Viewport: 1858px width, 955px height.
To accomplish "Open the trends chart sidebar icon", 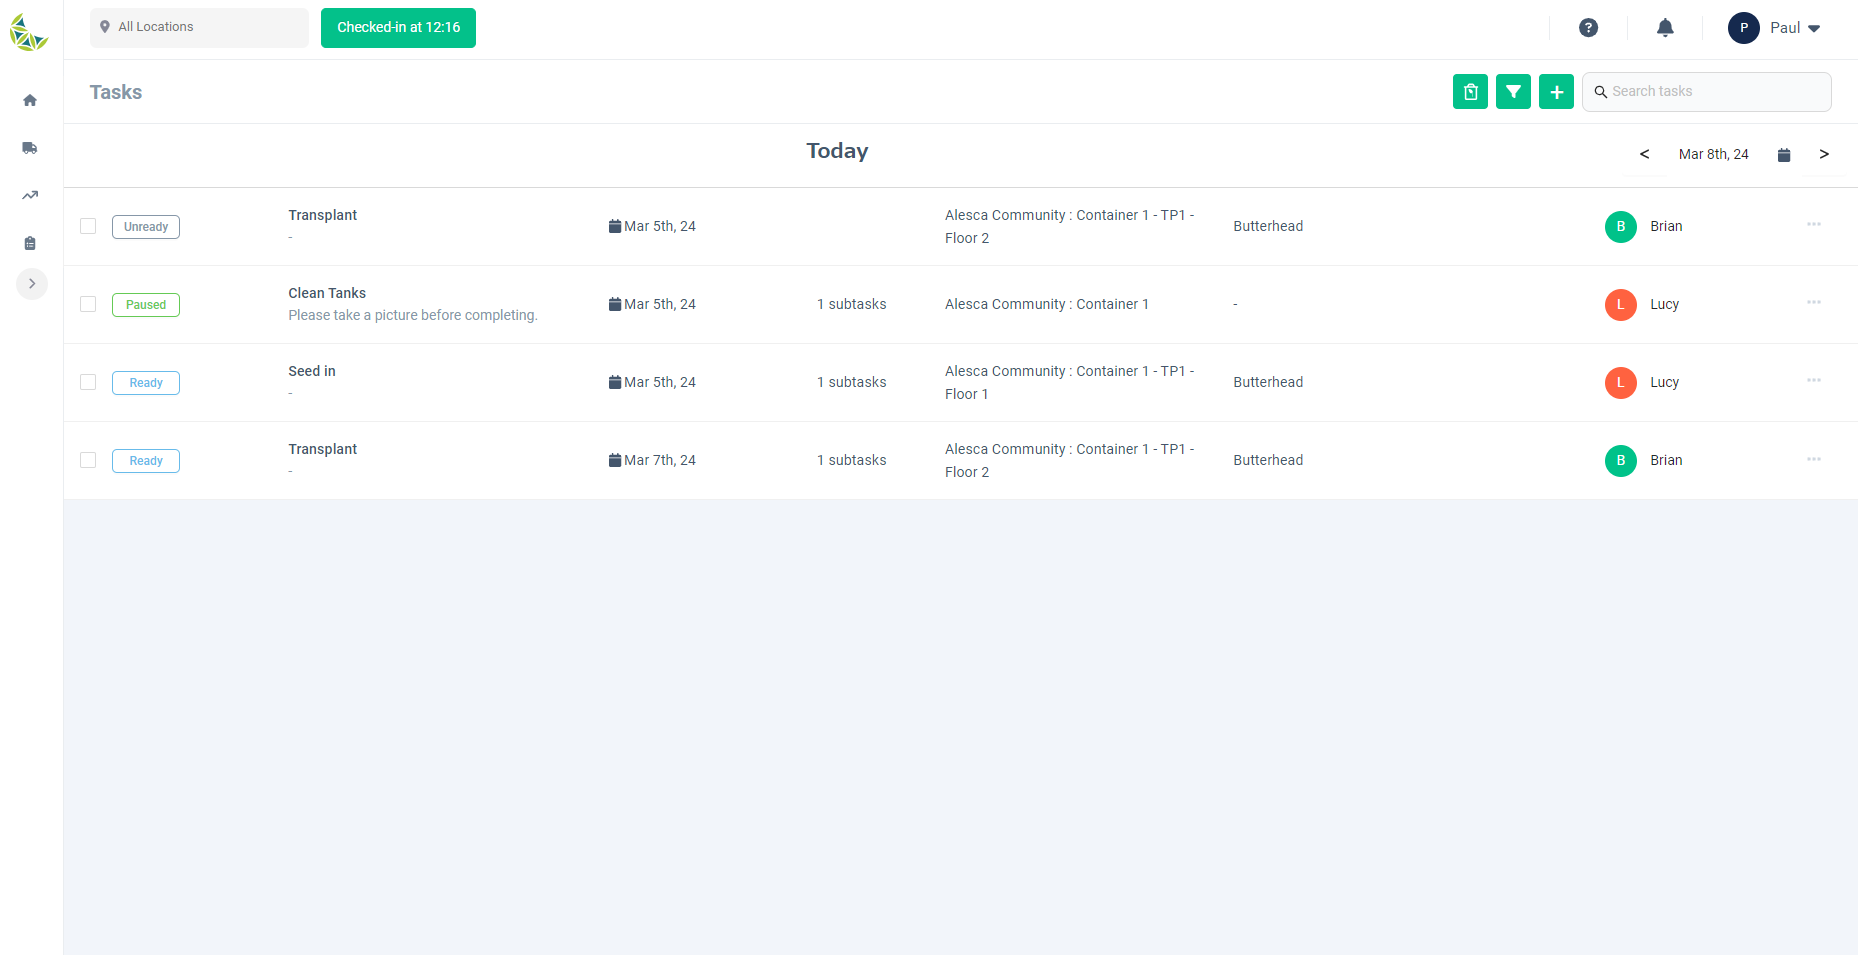I will click(30, 196).
